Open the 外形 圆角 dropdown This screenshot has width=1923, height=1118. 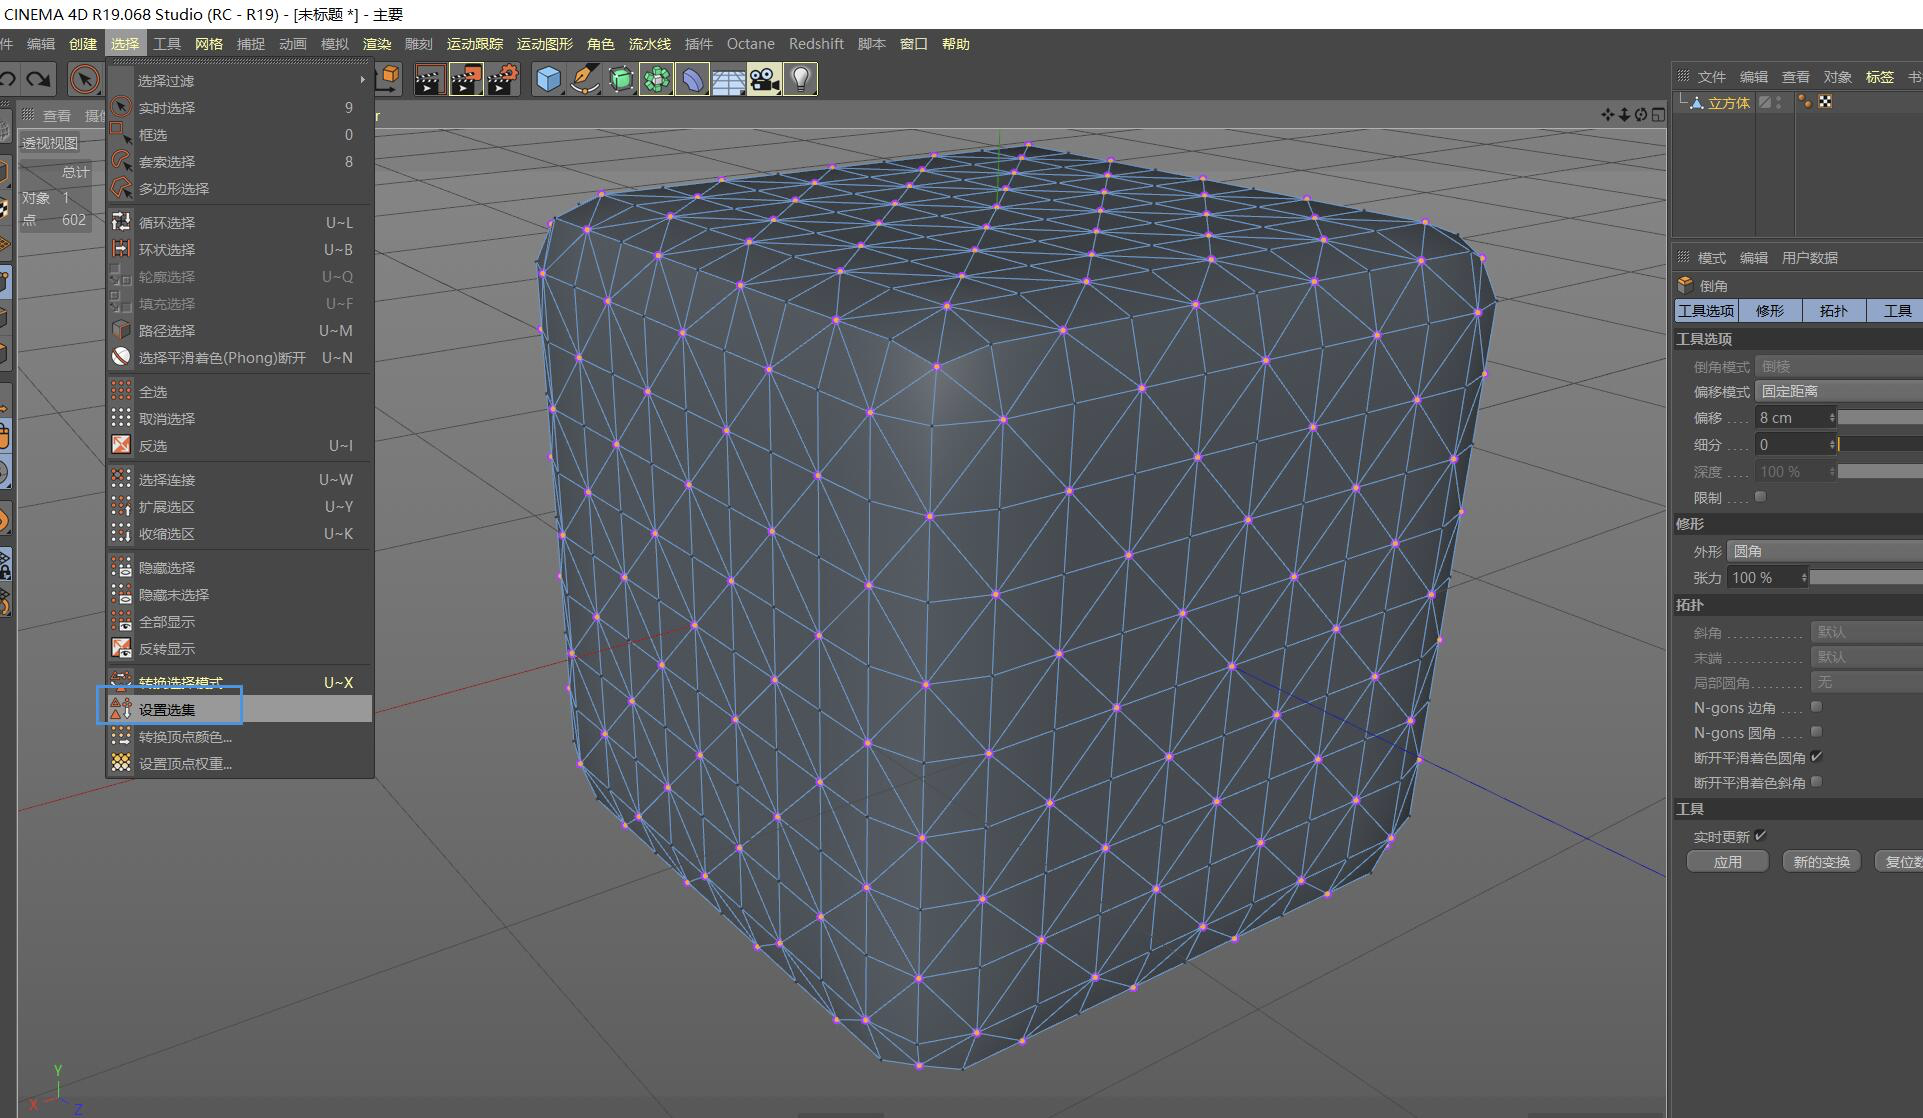tap(1825, 551)
